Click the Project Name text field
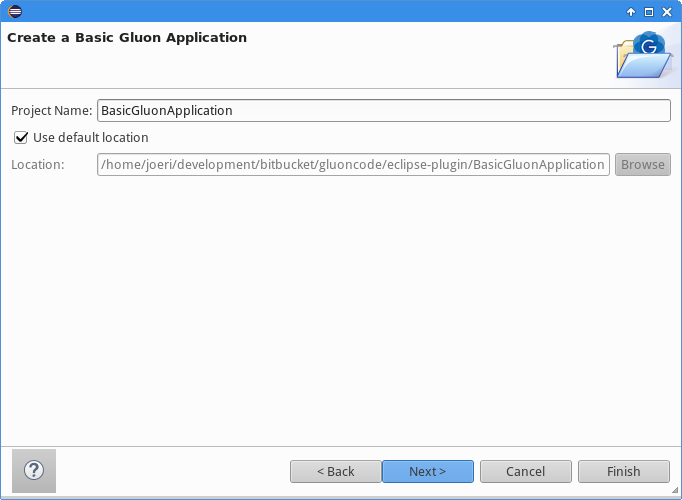Viewport: 682px width, 500px height. point(384,110)
